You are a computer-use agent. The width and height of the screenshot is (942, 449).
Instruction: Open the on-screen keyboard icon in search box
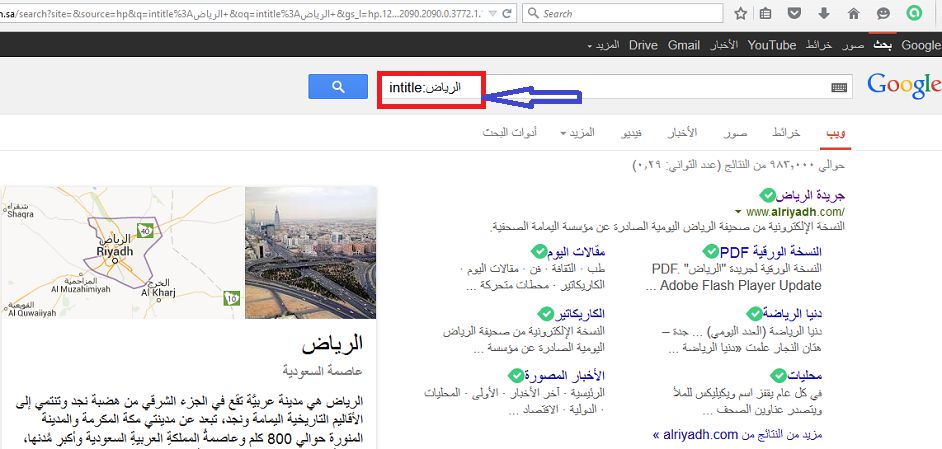pos(839,88)
